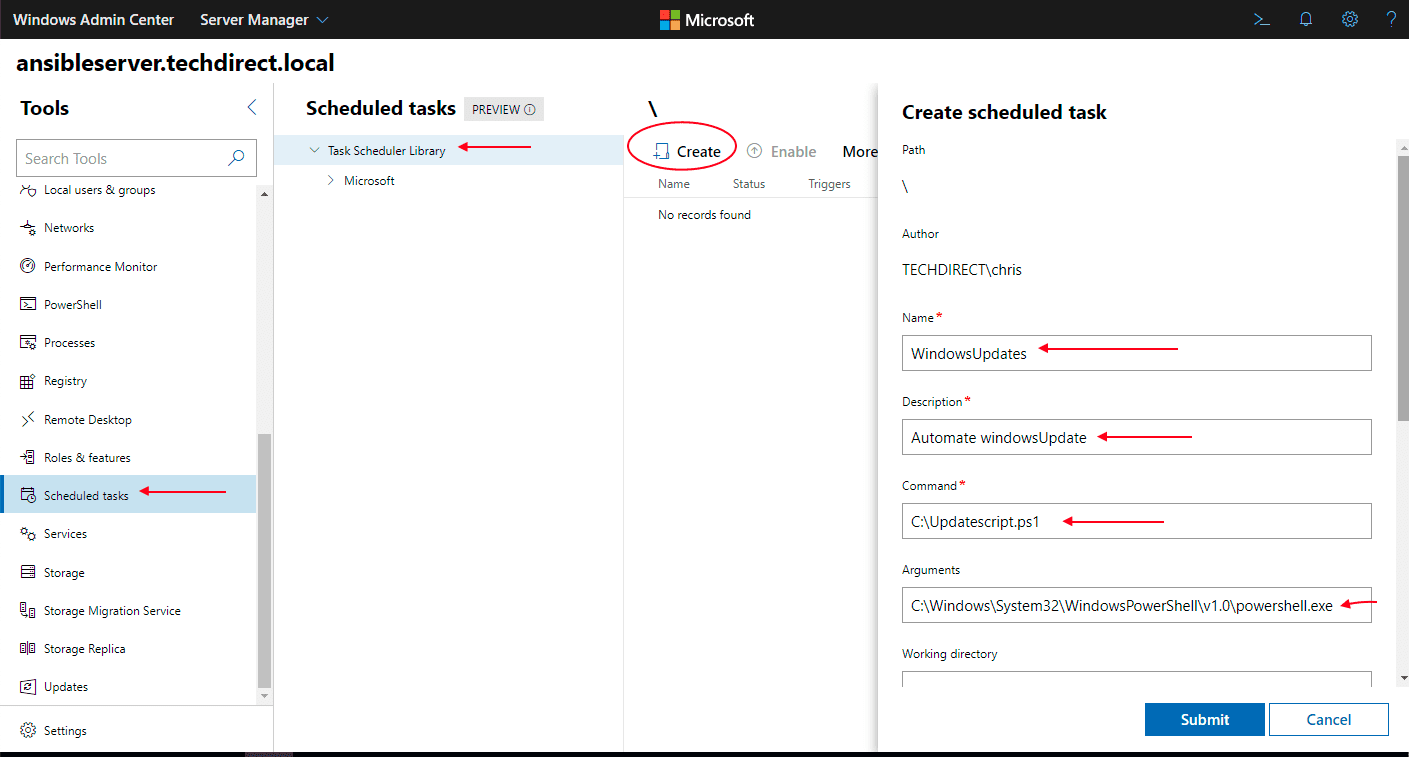Open the PowerShell console icon in header

[1262, 19]
